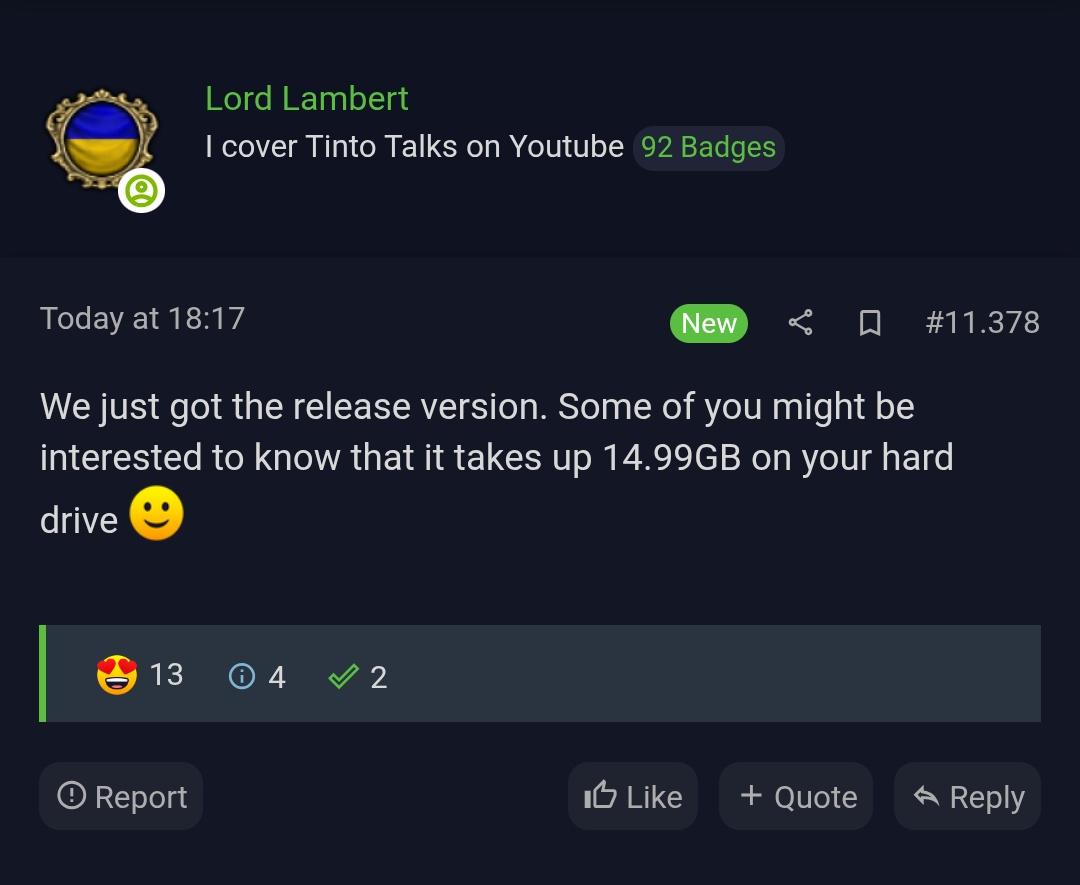The height and width of the screenshot is (885, 1080).
Task: Report this post
Action: [x=121, y=796]
